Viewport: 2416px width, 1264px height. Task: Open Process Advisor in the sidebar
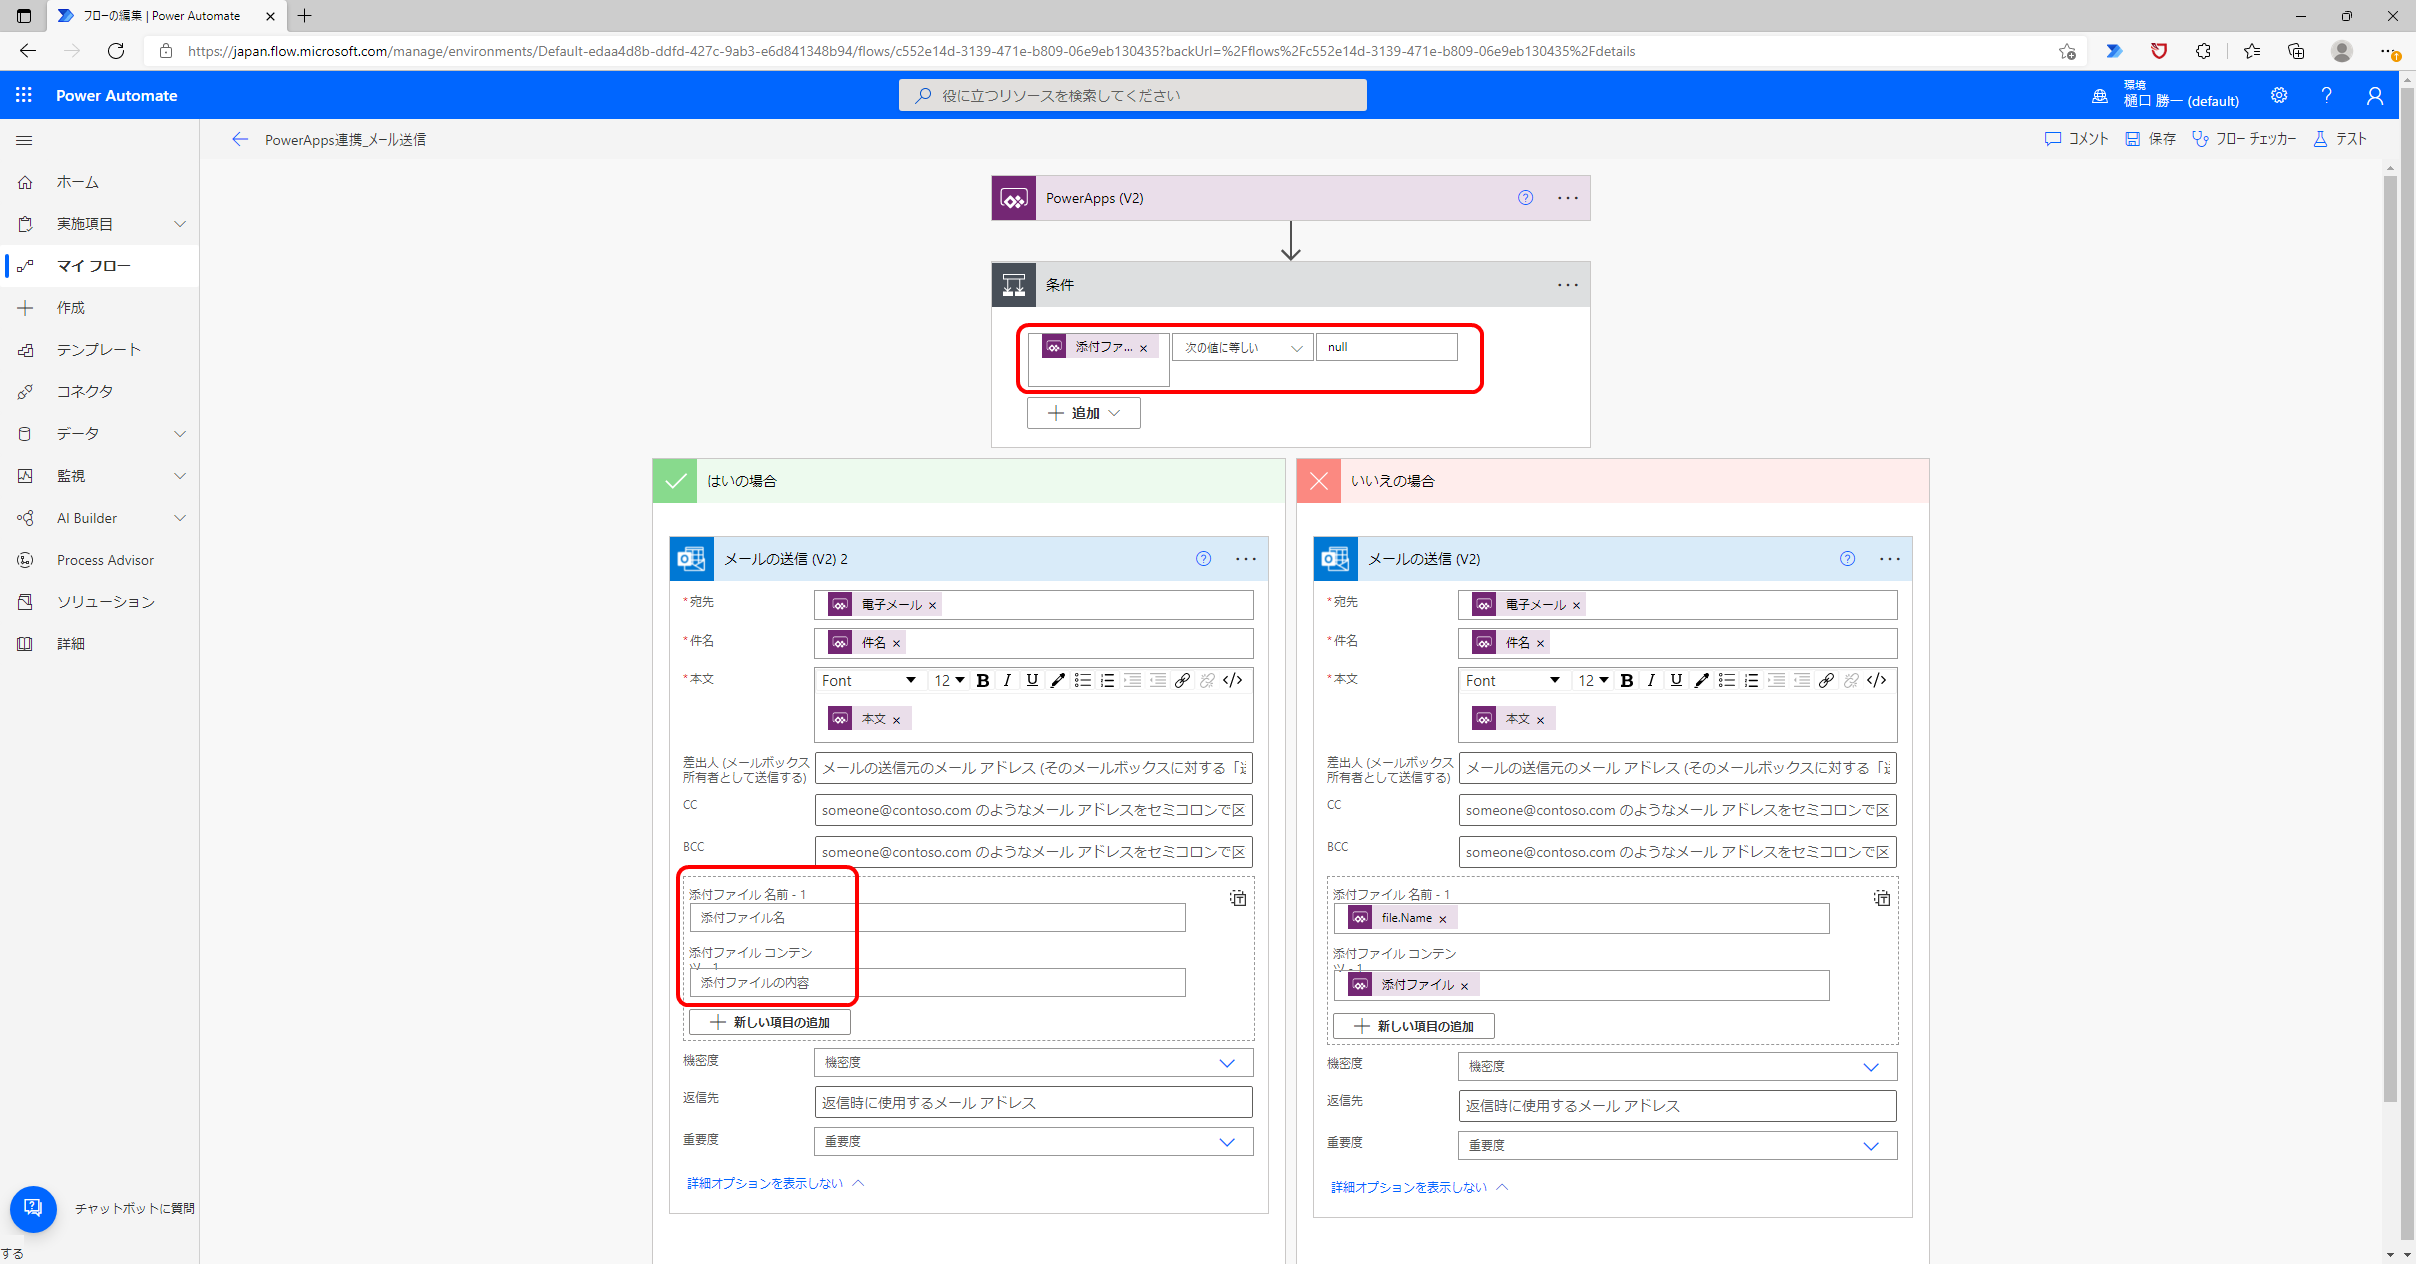(x=100, y=560)
